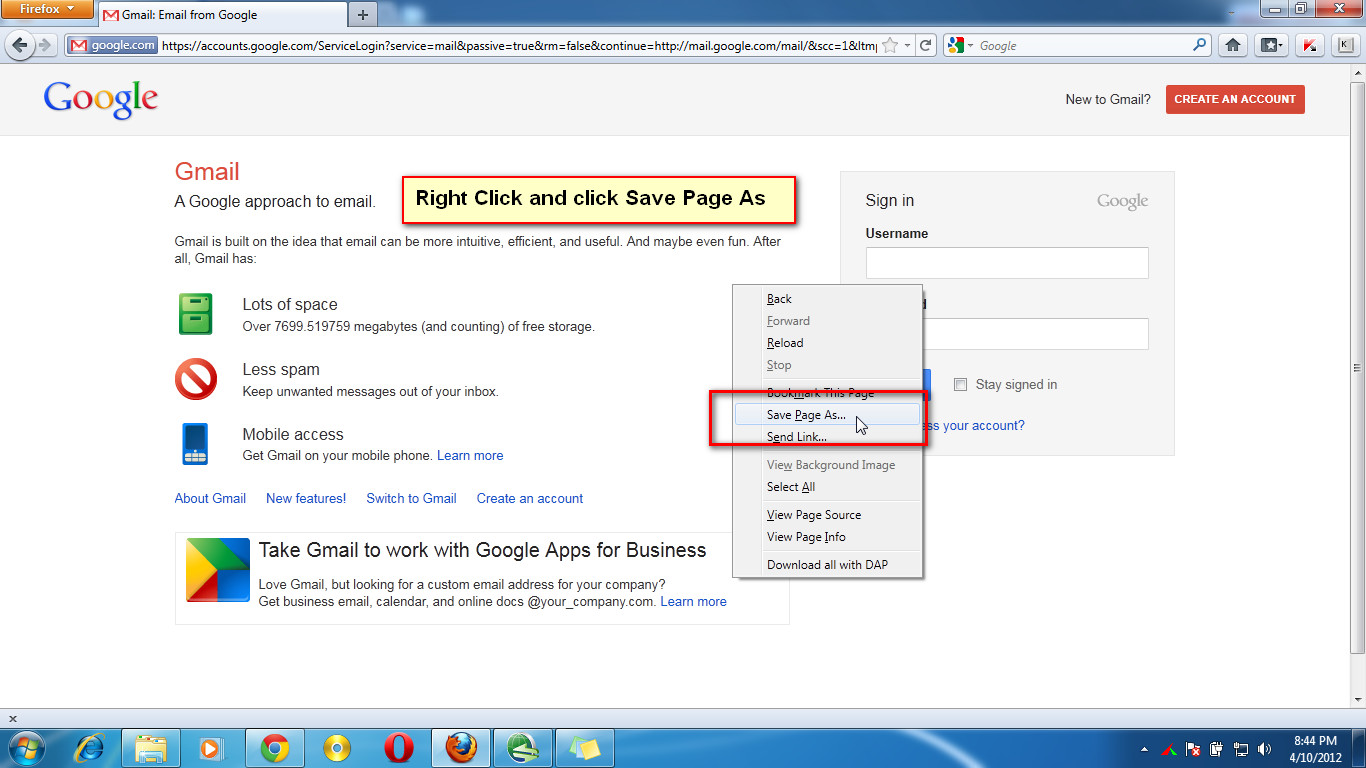Image resolution: width=1366 pixels, height=768 pixels.
Task: Open the About Gmail link
Action: tap(210, 498)
